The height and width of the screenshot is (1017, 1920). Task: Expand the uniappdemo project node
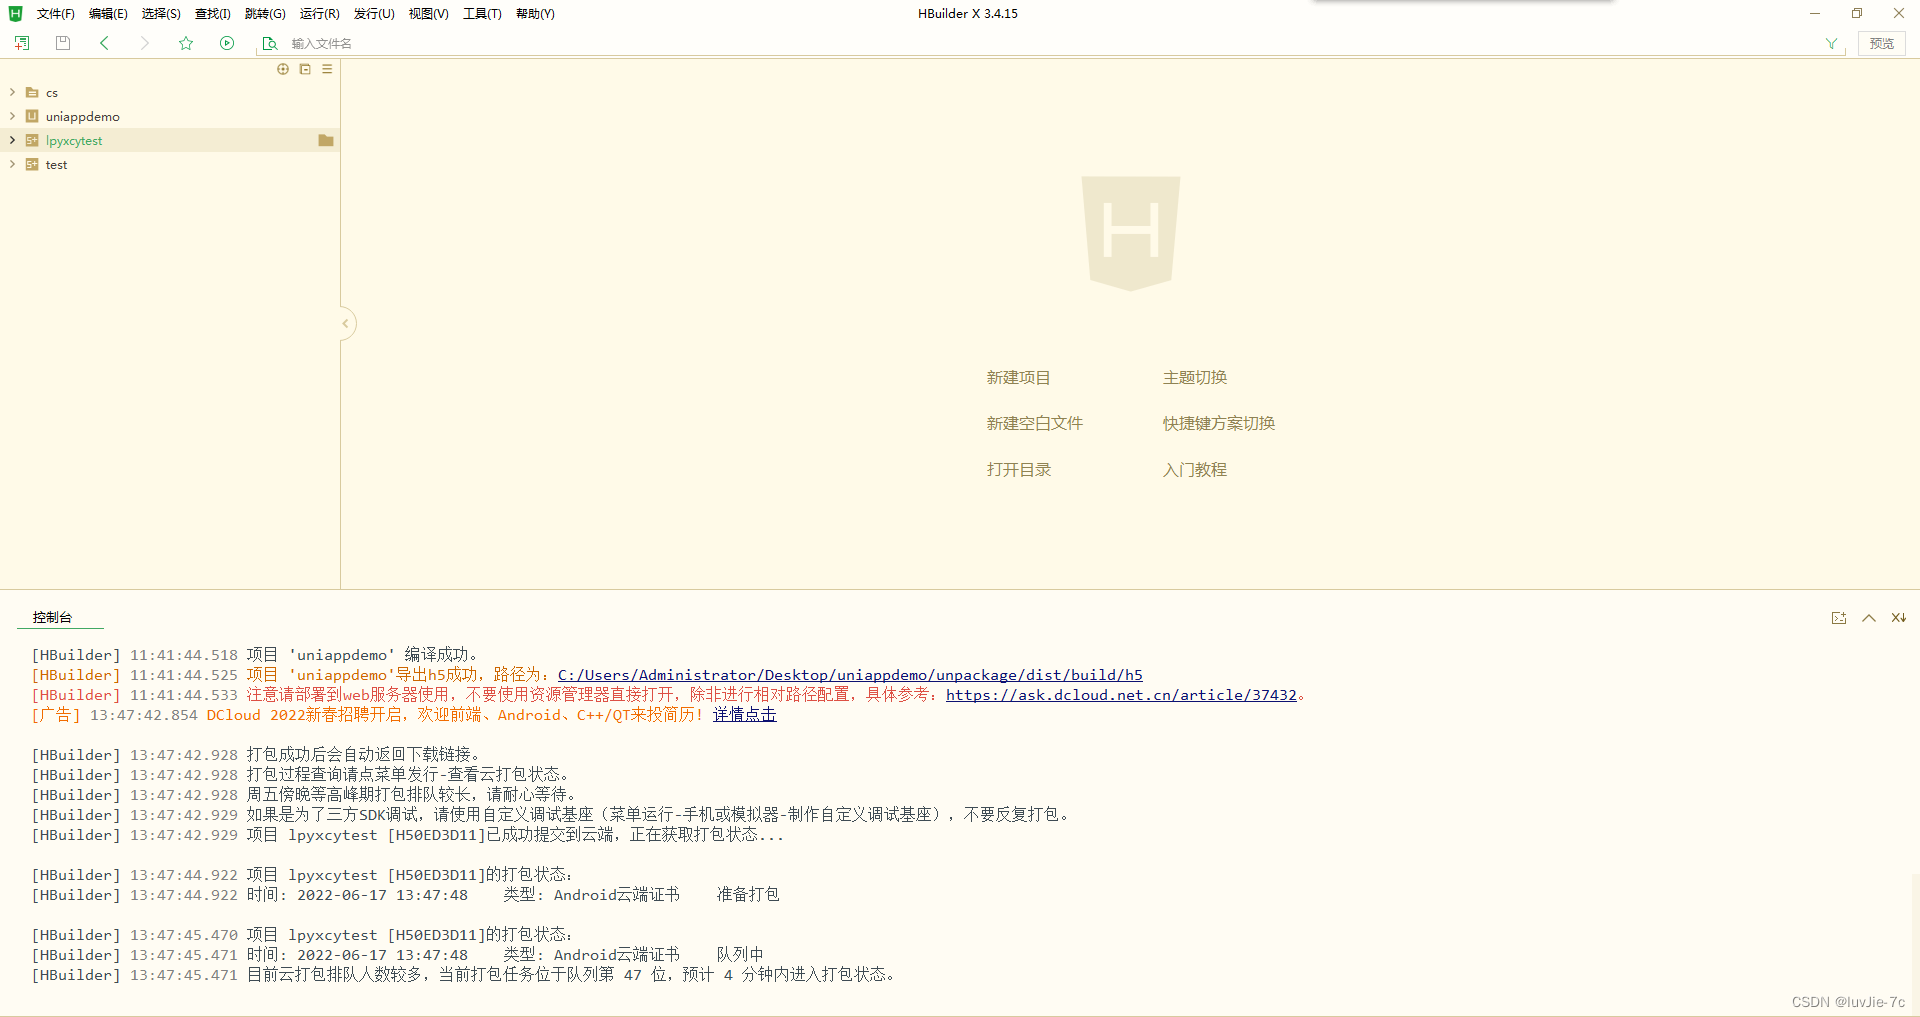tap(12, 116)
